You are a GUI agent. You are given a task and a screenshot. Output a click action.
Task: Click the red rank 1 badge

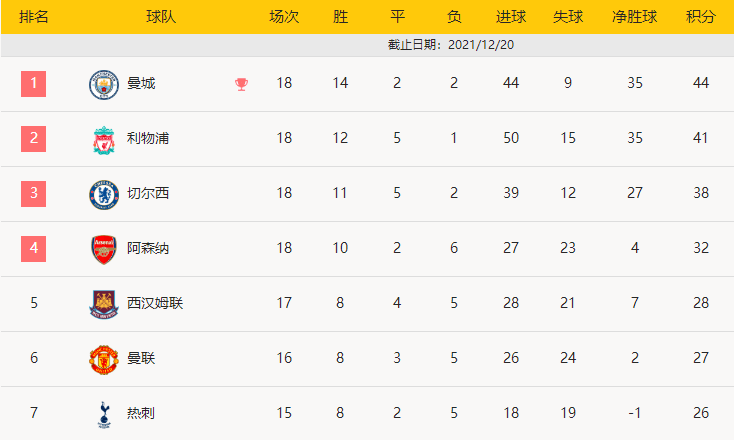point(33,83)
